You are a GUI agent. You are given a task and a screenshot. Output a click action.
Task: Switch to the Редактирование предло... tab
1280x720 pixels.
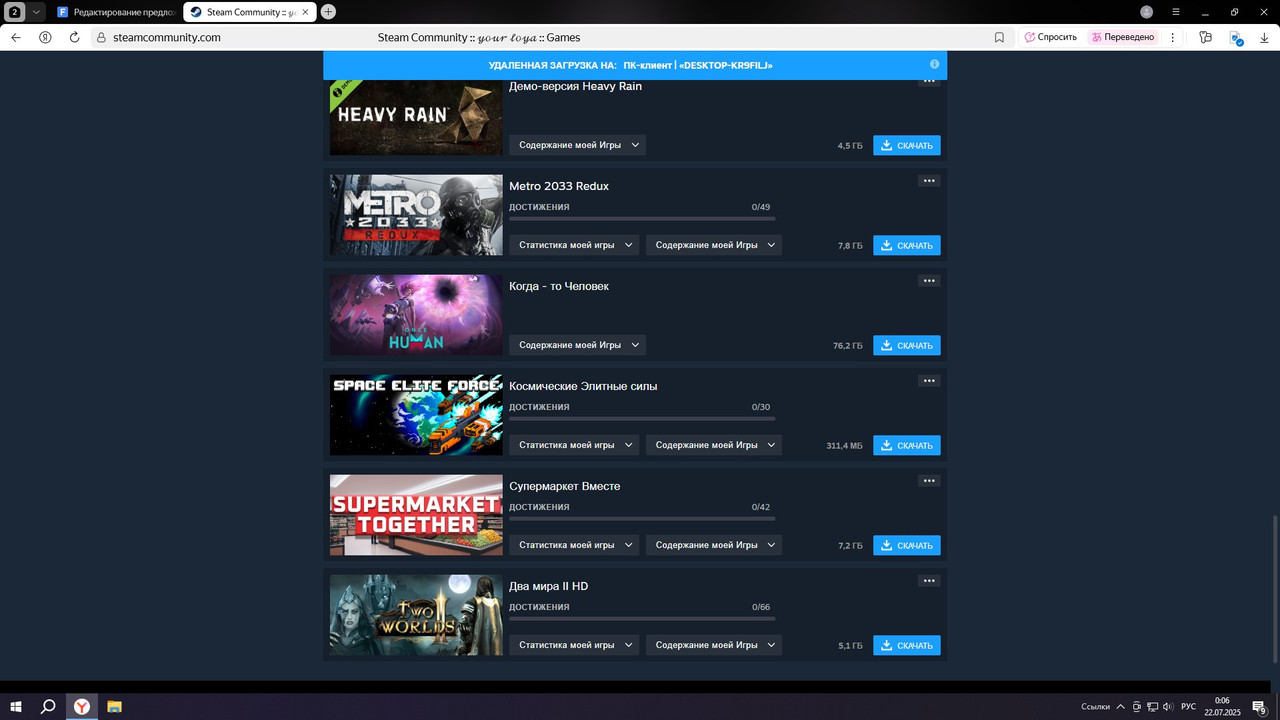[x=115, y=12]
